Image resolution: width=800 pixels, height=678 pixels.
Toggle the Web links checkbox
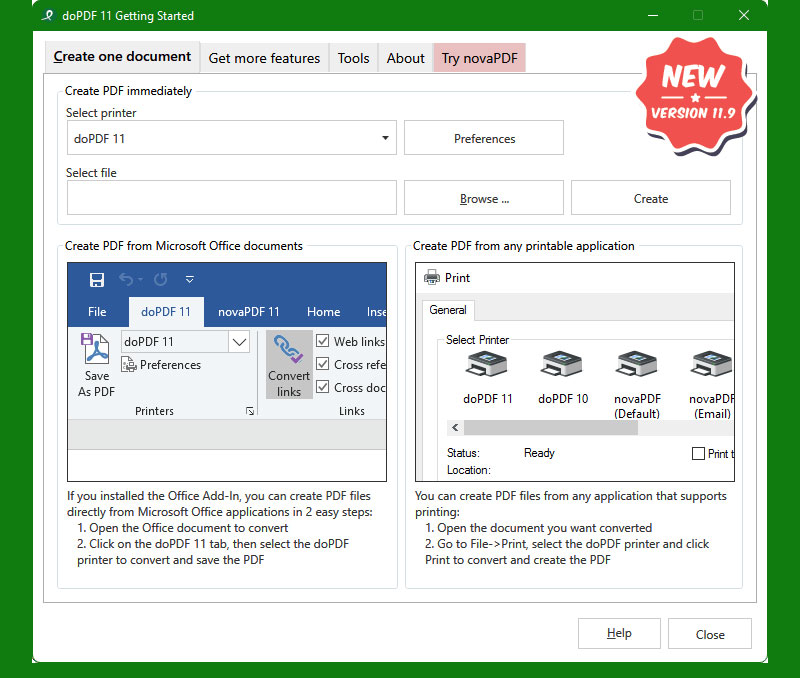click(x=322, y=341)
